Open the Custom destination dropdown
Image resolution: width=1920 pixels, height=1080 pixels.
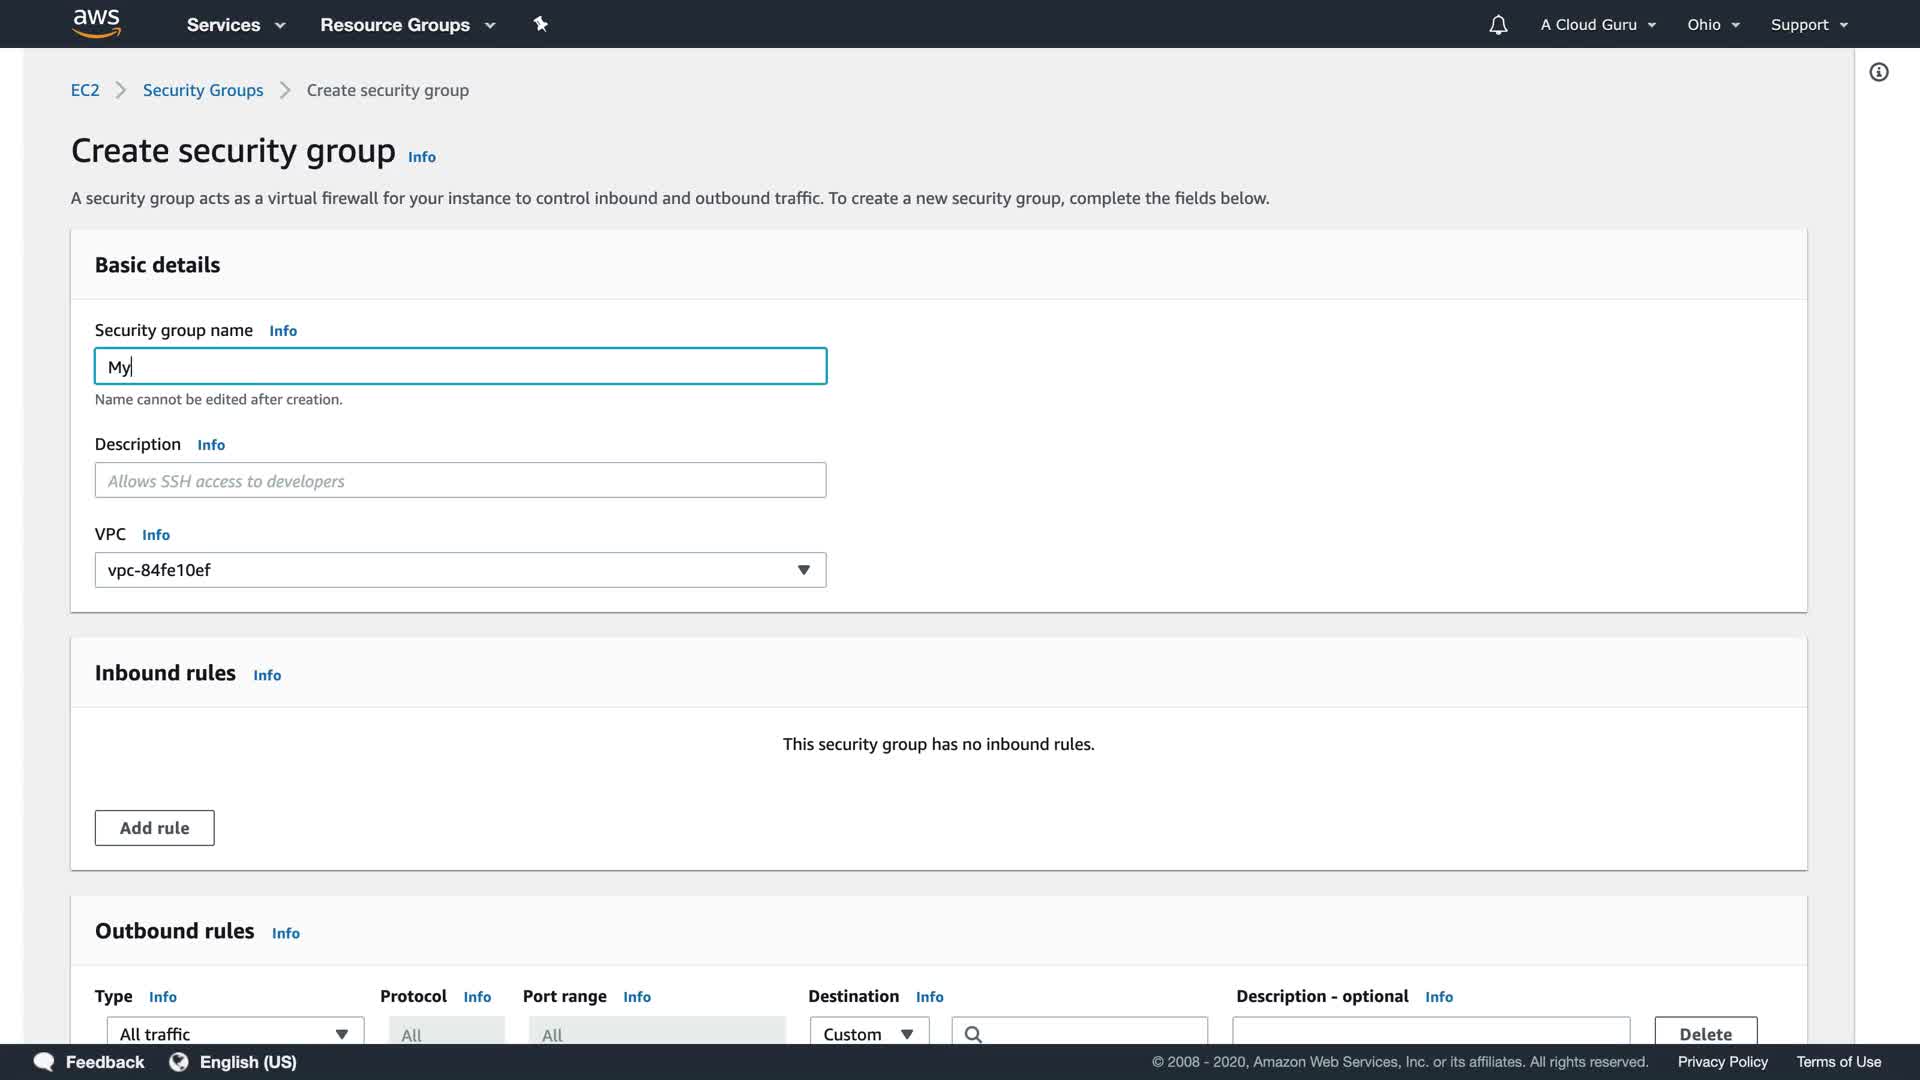tap(868, 1033)
